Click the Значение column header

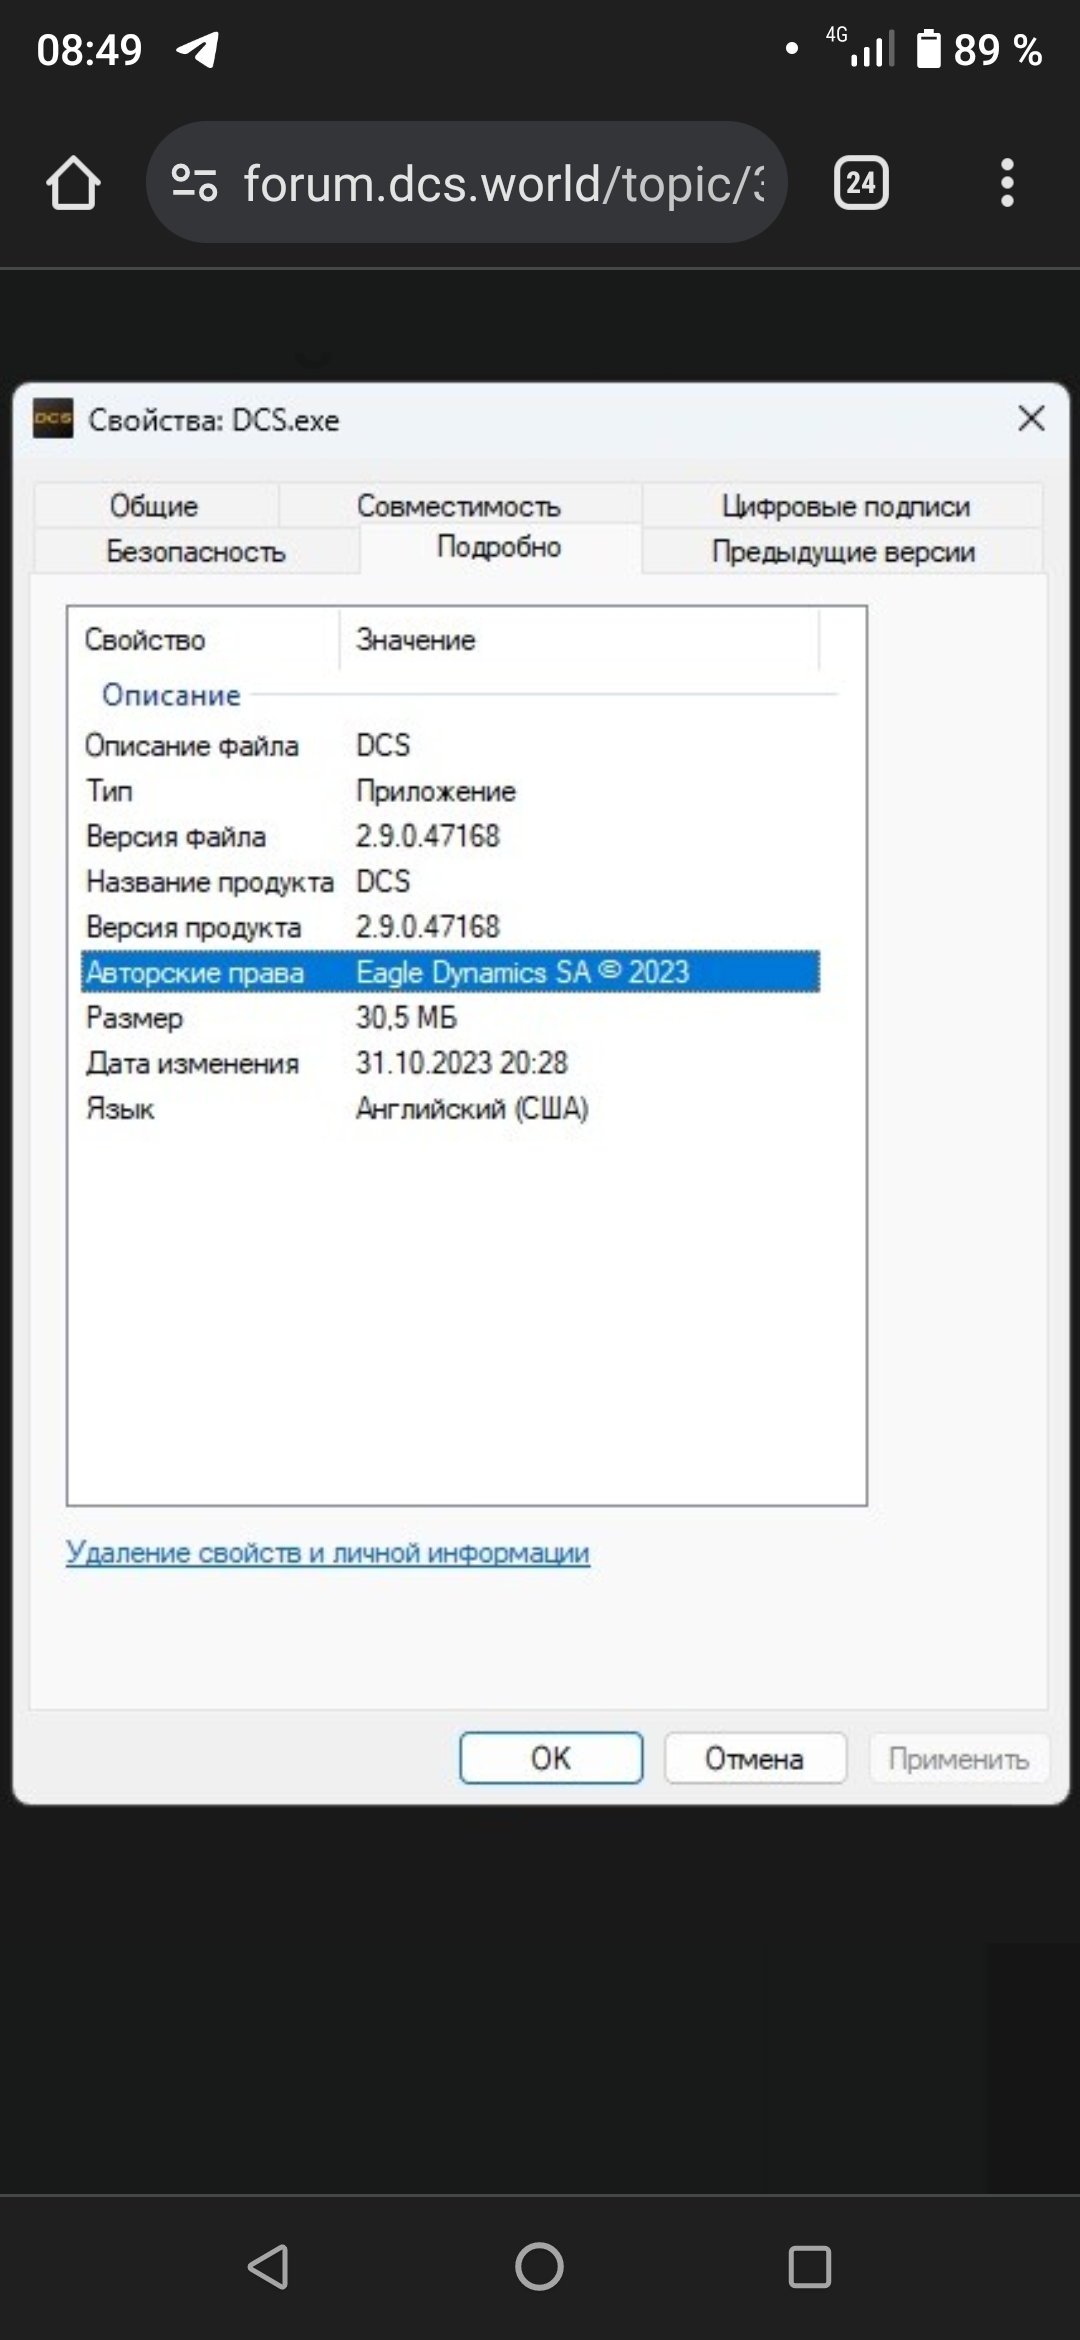[x=579, y=639]
